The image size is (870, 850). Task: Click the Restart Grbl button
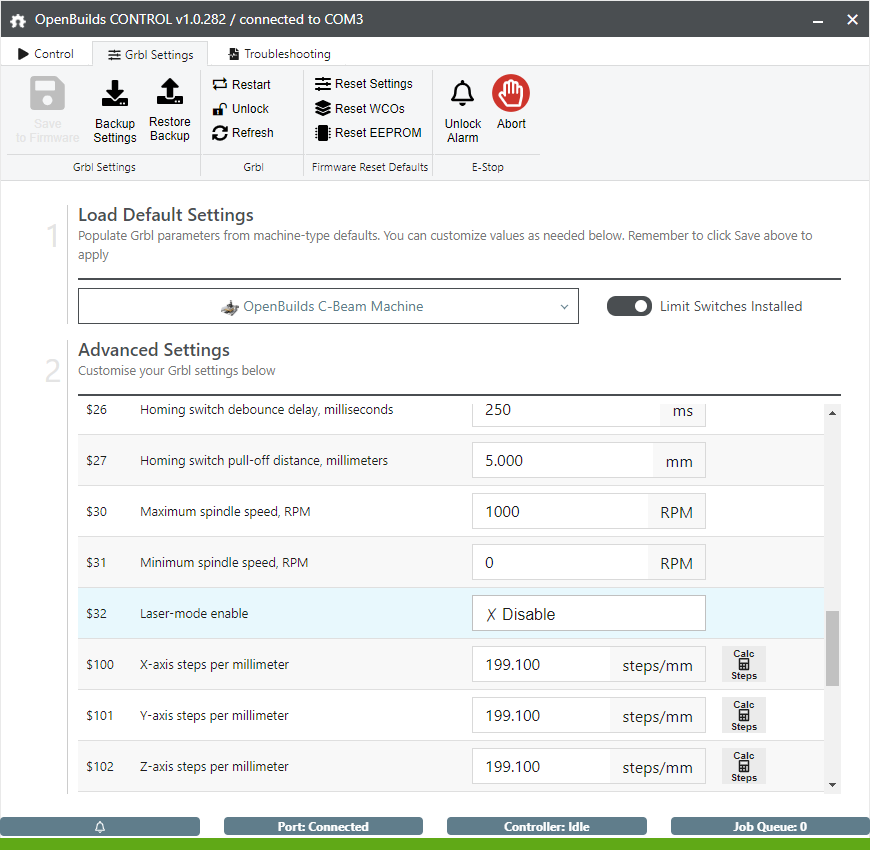[x=241, y=84]
